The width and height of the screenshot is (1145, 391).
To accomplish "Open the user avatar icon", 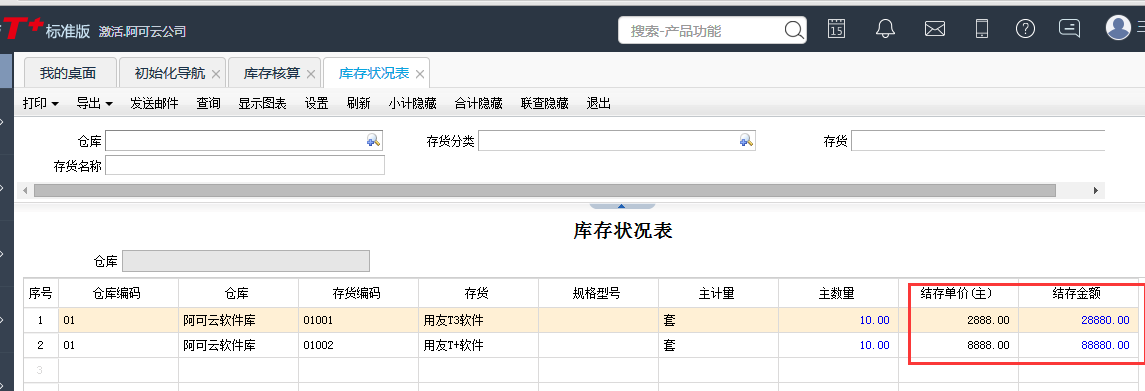I will click(x=1118, y=28).
